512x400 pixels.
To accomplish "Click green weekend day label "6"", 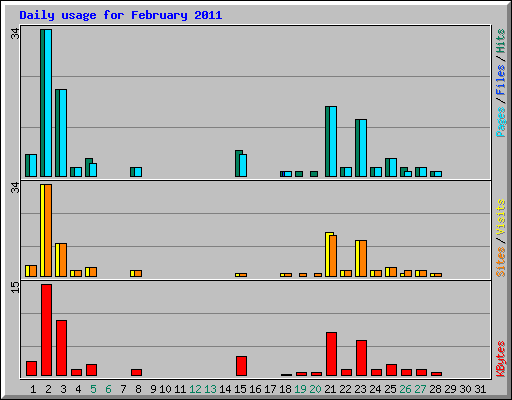I will tap(108, 389).
